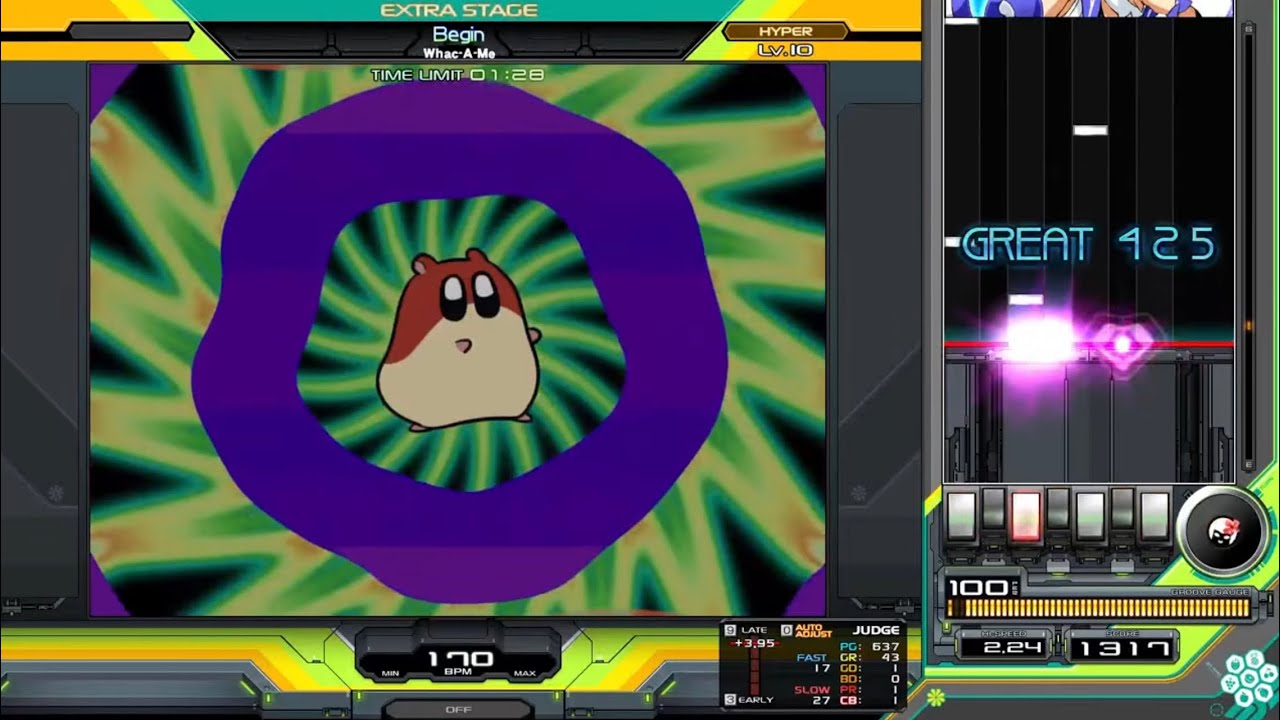1280x720 pixels.
Task: Click the red judgment line
Action: tap(1088, 345)
